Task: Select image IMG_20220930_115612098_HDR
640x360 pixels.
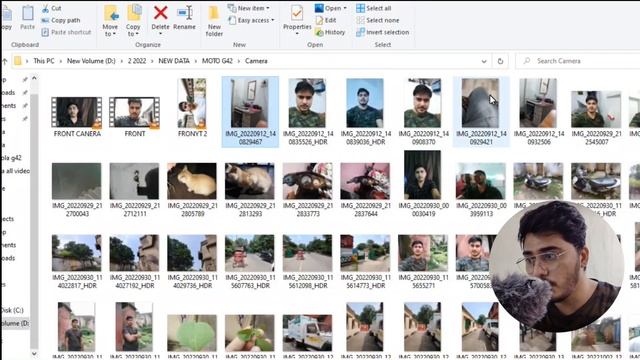Action: click(308, 262)
